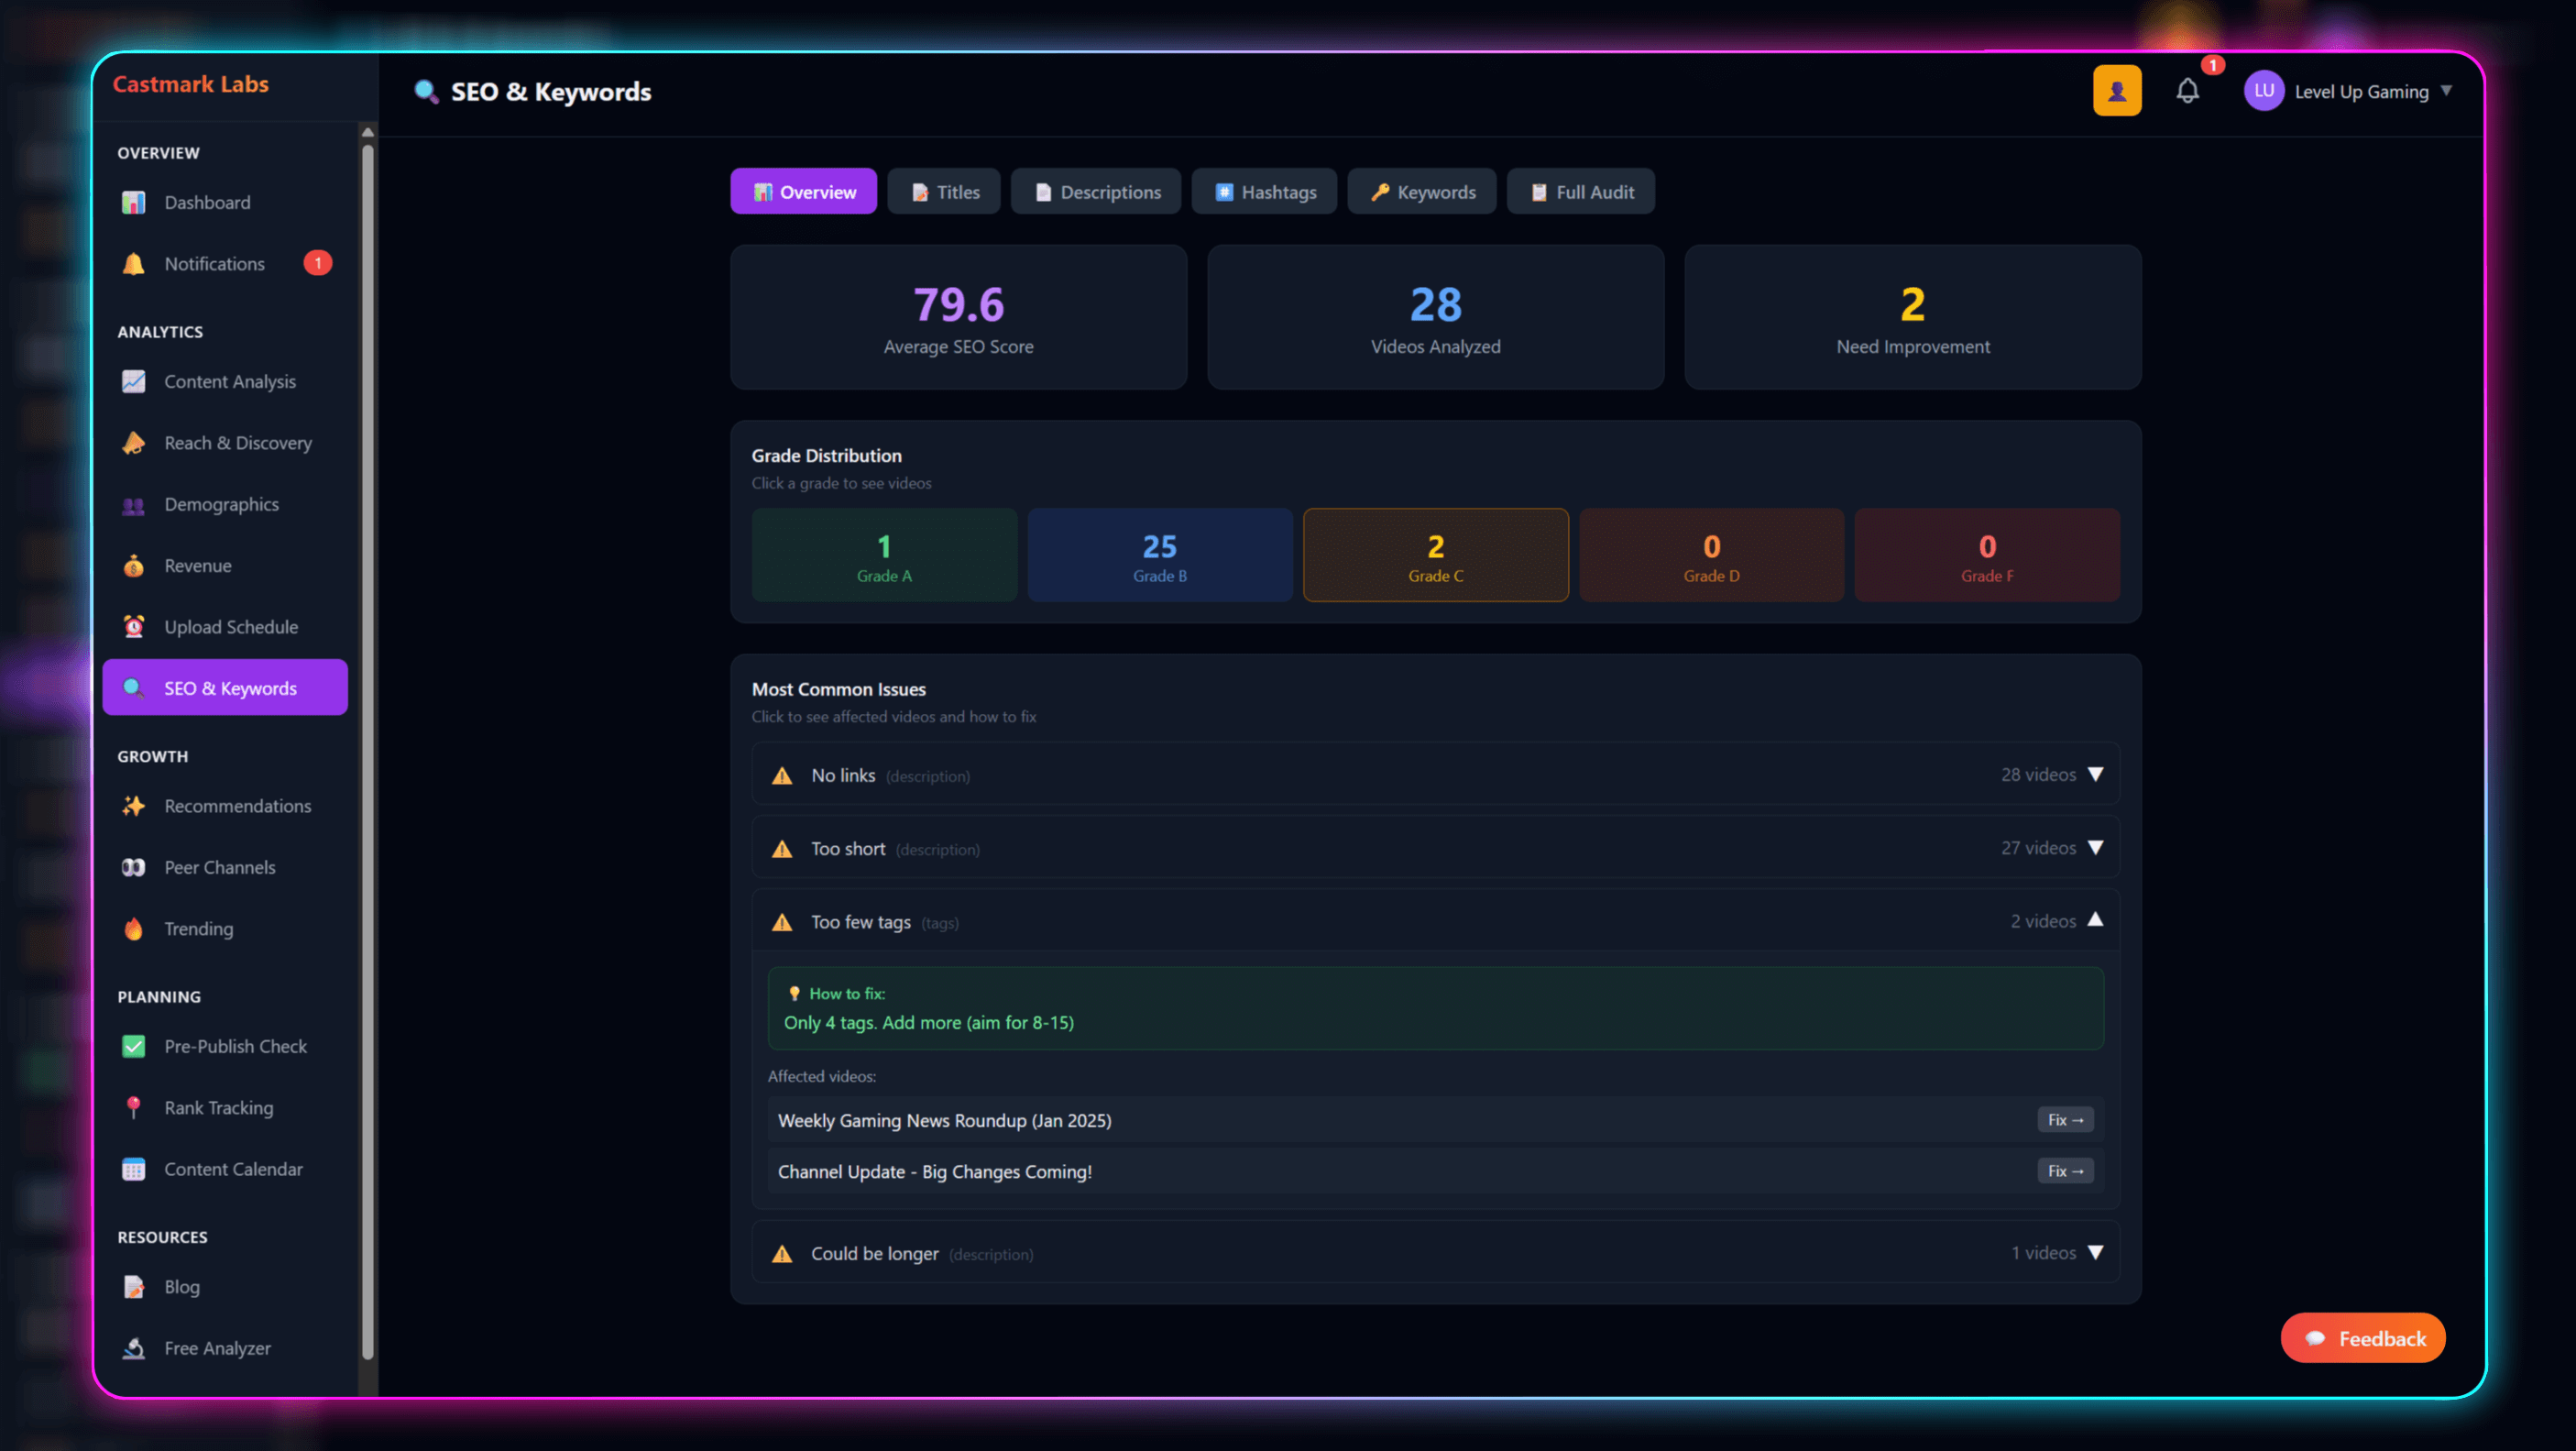Open Pre-Publish Check in sidebar
Viewport: 2576px width, 1451px height.
tap(235, 1046)
